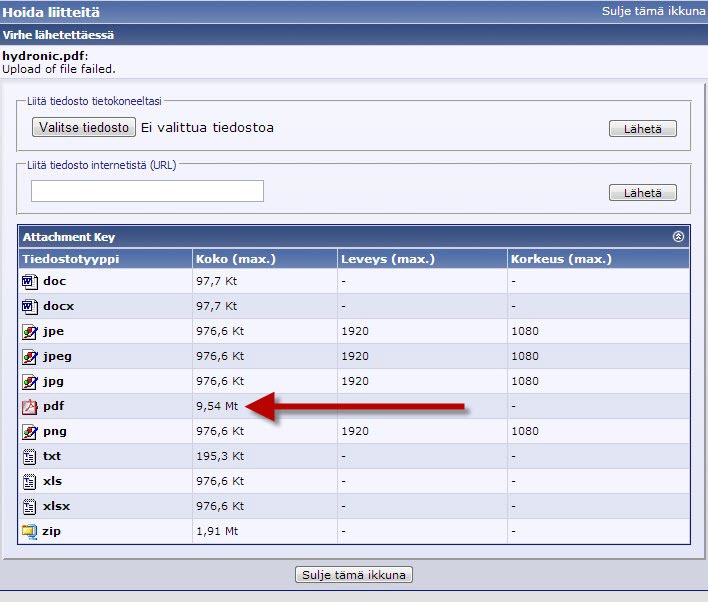Click the txt text file icon
Image resolution: width=708 pixels, height=602 pixels.
29,456
